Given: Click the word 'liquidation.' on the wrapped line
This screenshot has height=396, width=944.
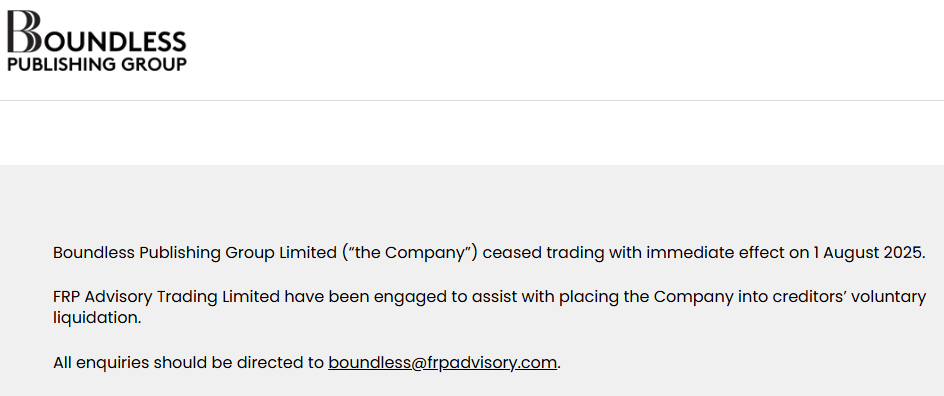Looking at the screenshot, I should click(97, 318).
